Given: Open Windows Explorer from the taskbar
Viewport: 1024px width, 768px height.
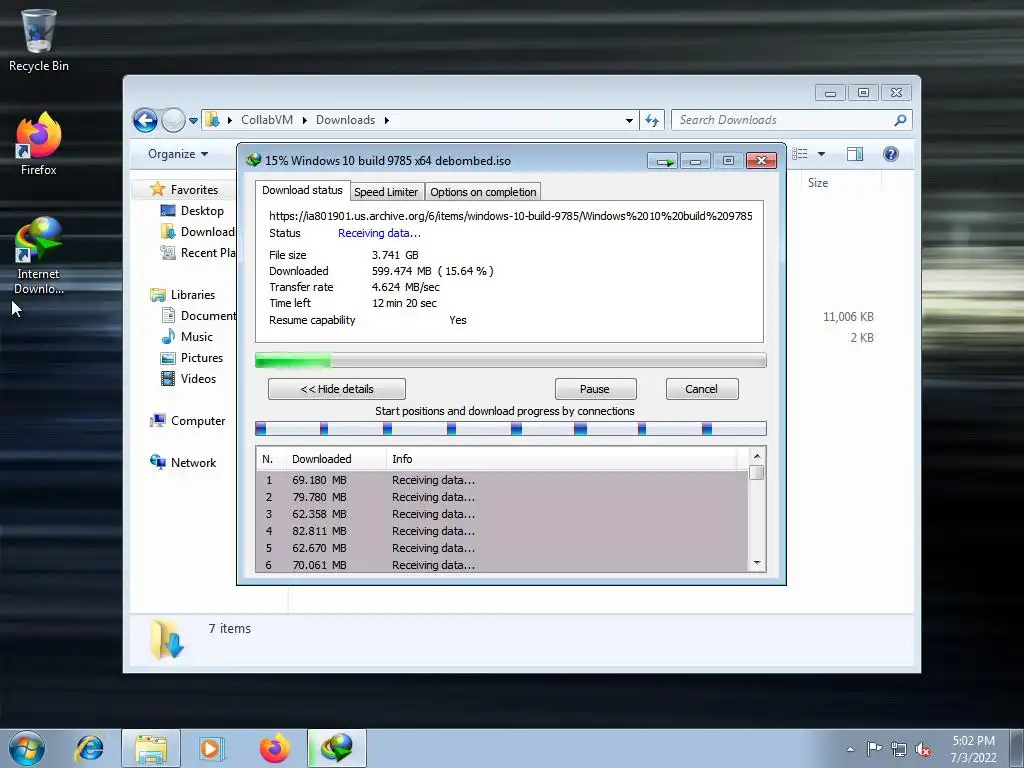Looking at the screenshot, I should pos(151,748).
